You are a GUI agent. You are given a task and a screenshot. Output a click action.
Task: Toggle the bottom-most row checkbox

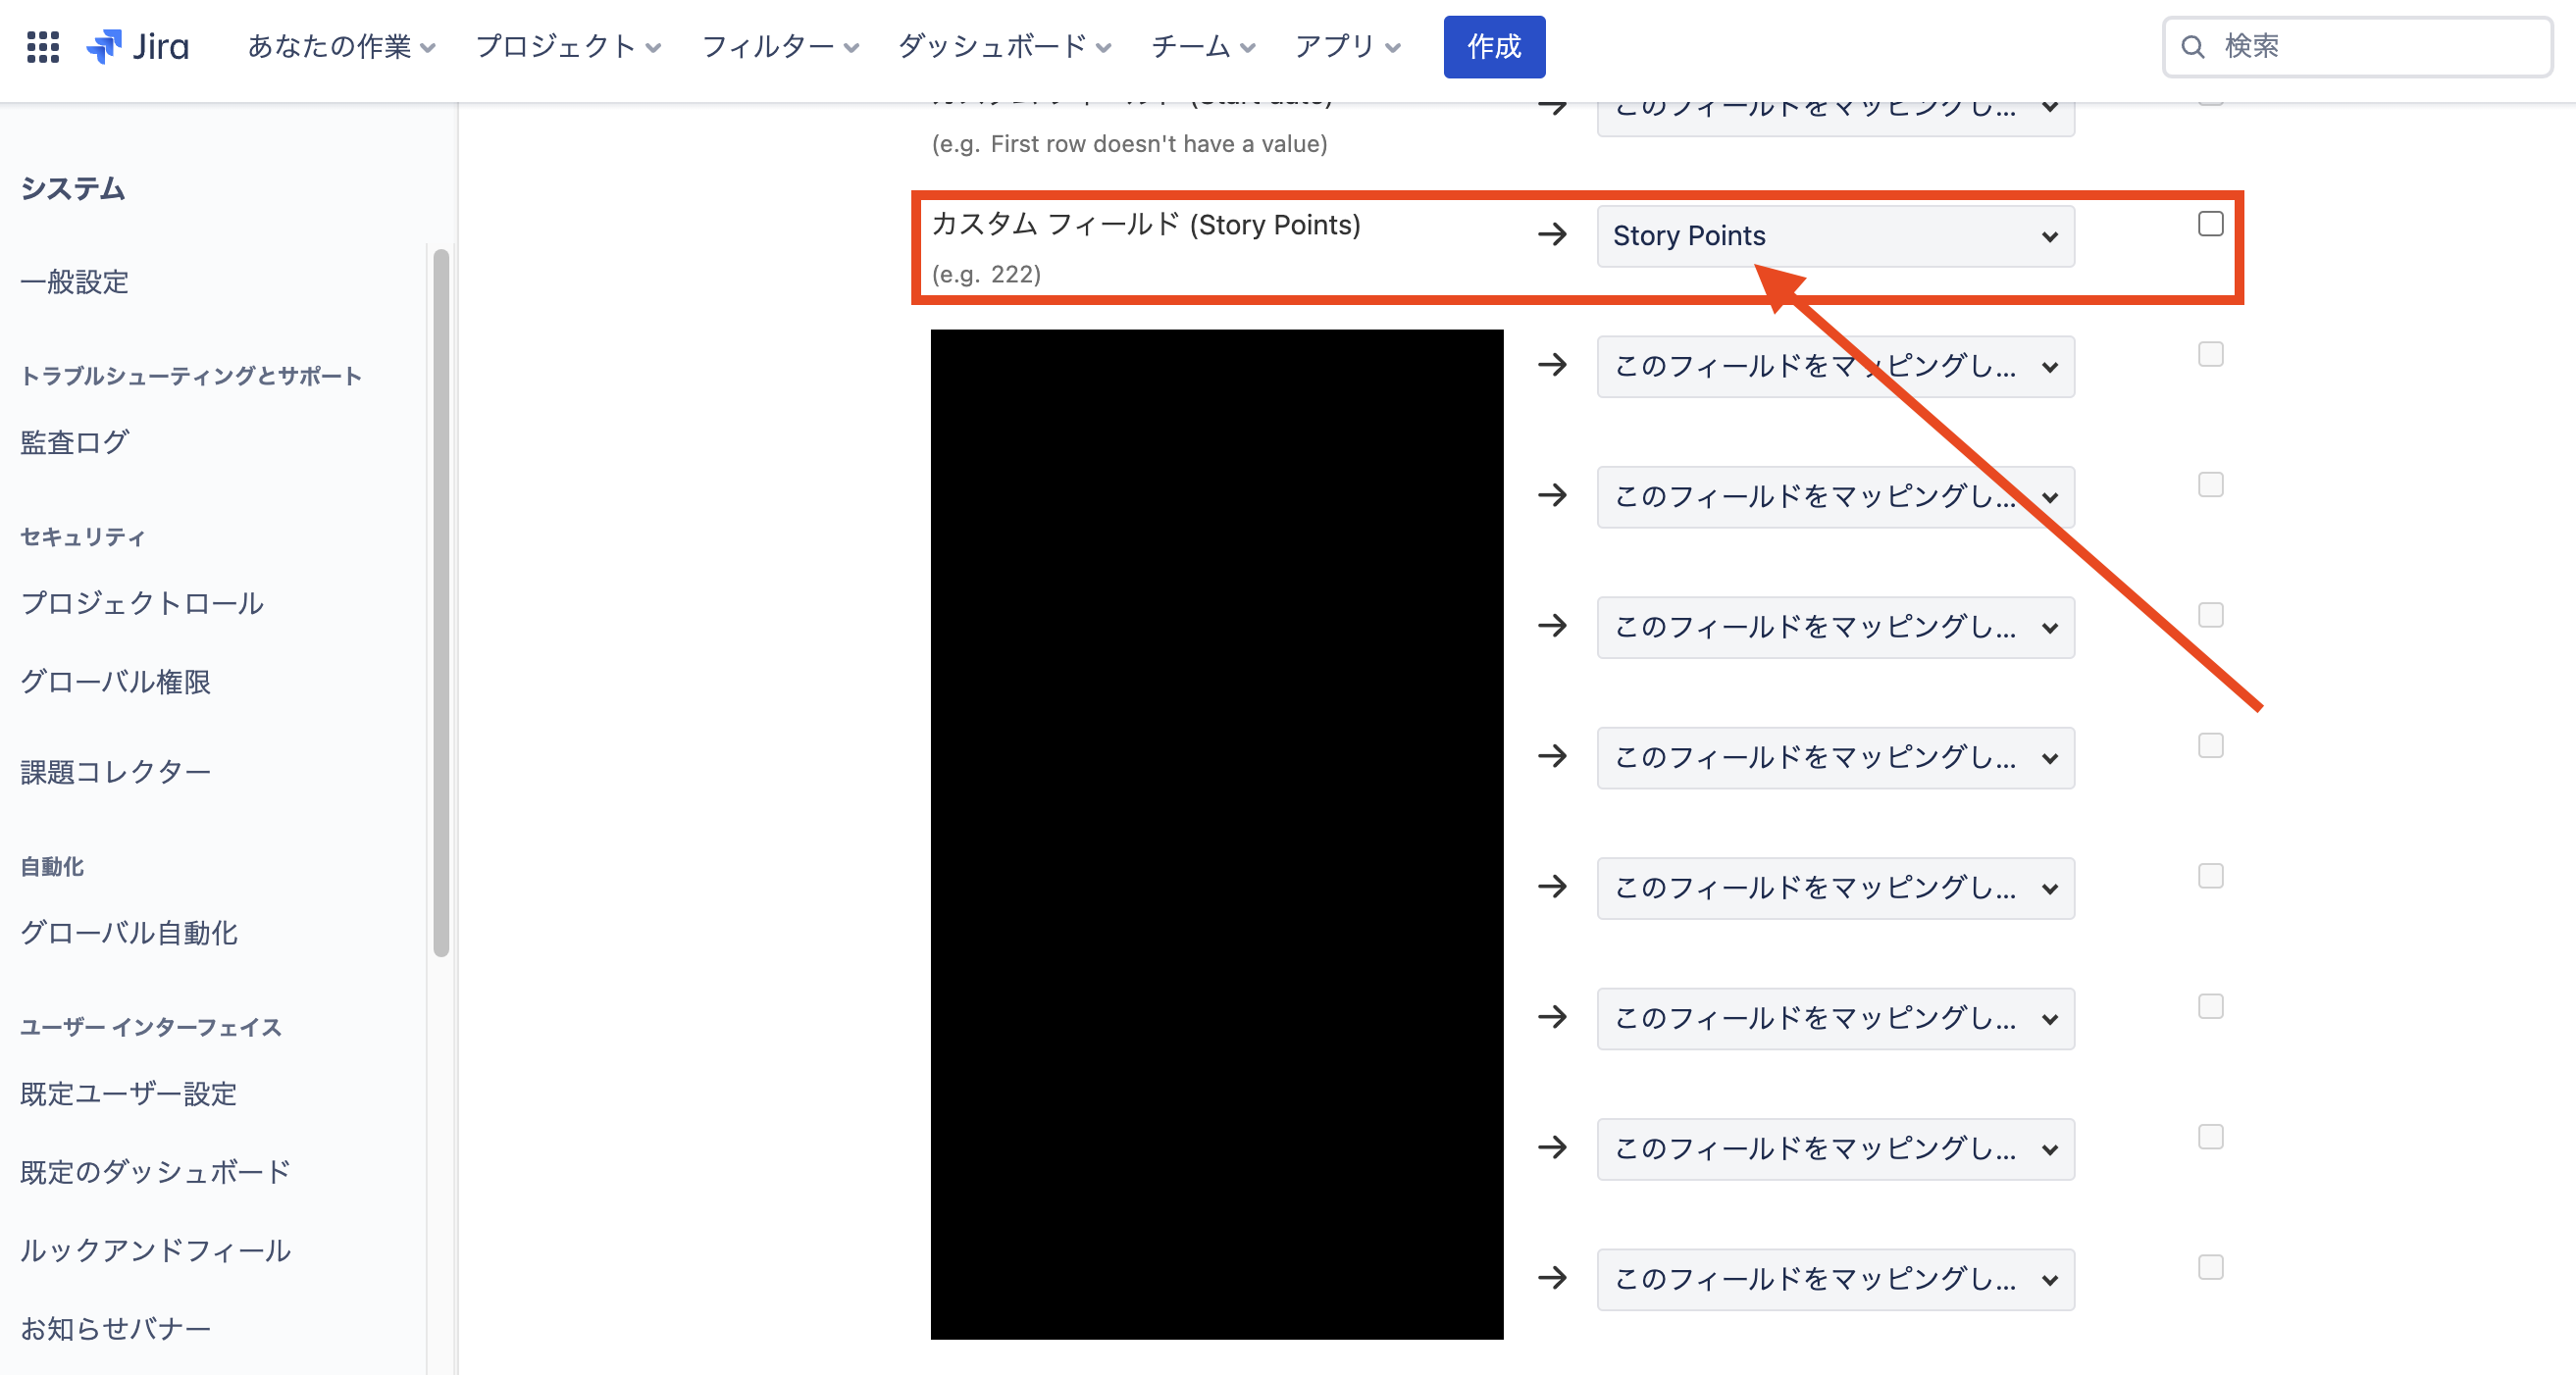2210,1267
